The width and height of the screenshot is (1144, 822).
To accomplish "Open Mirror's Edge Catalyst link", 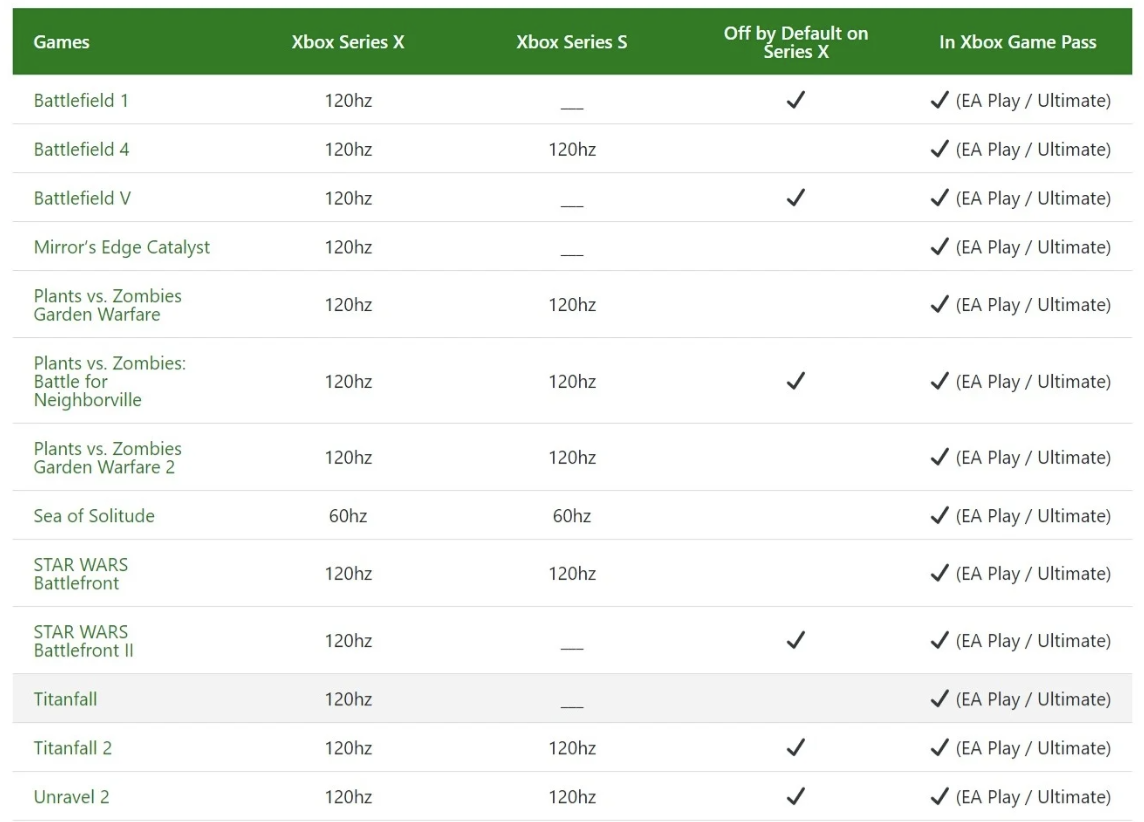I will 122,248.
